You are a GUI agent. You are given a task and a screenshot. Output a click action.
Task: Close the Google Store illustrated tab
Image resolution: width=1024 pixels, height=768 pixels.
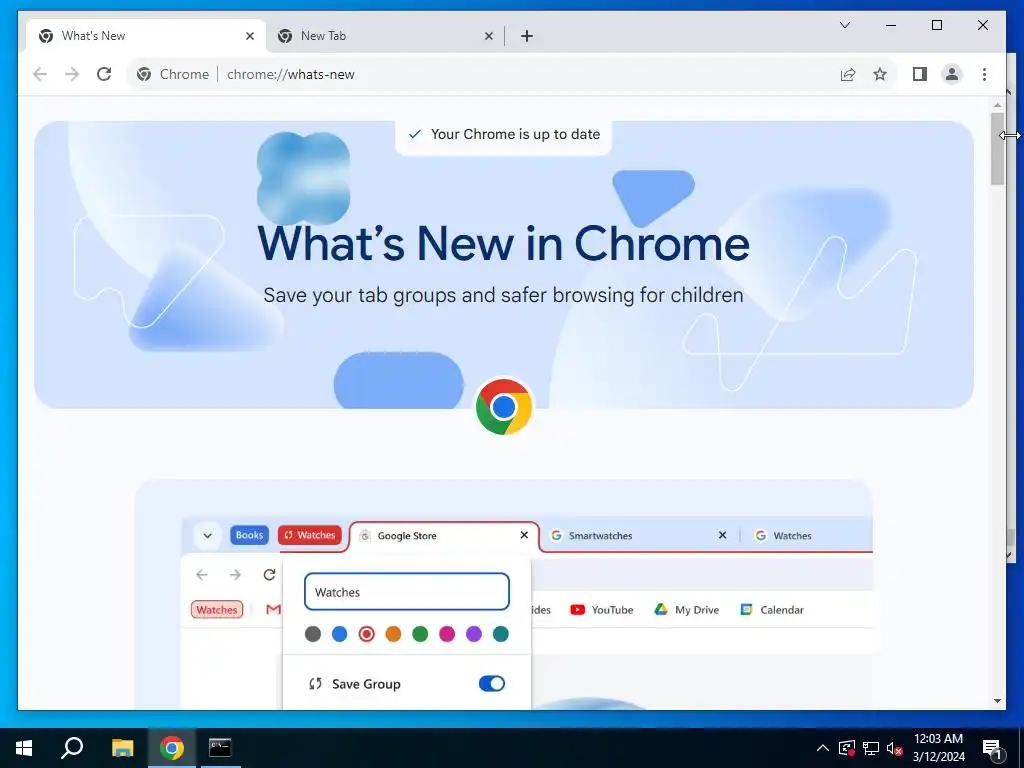point(524,535)
